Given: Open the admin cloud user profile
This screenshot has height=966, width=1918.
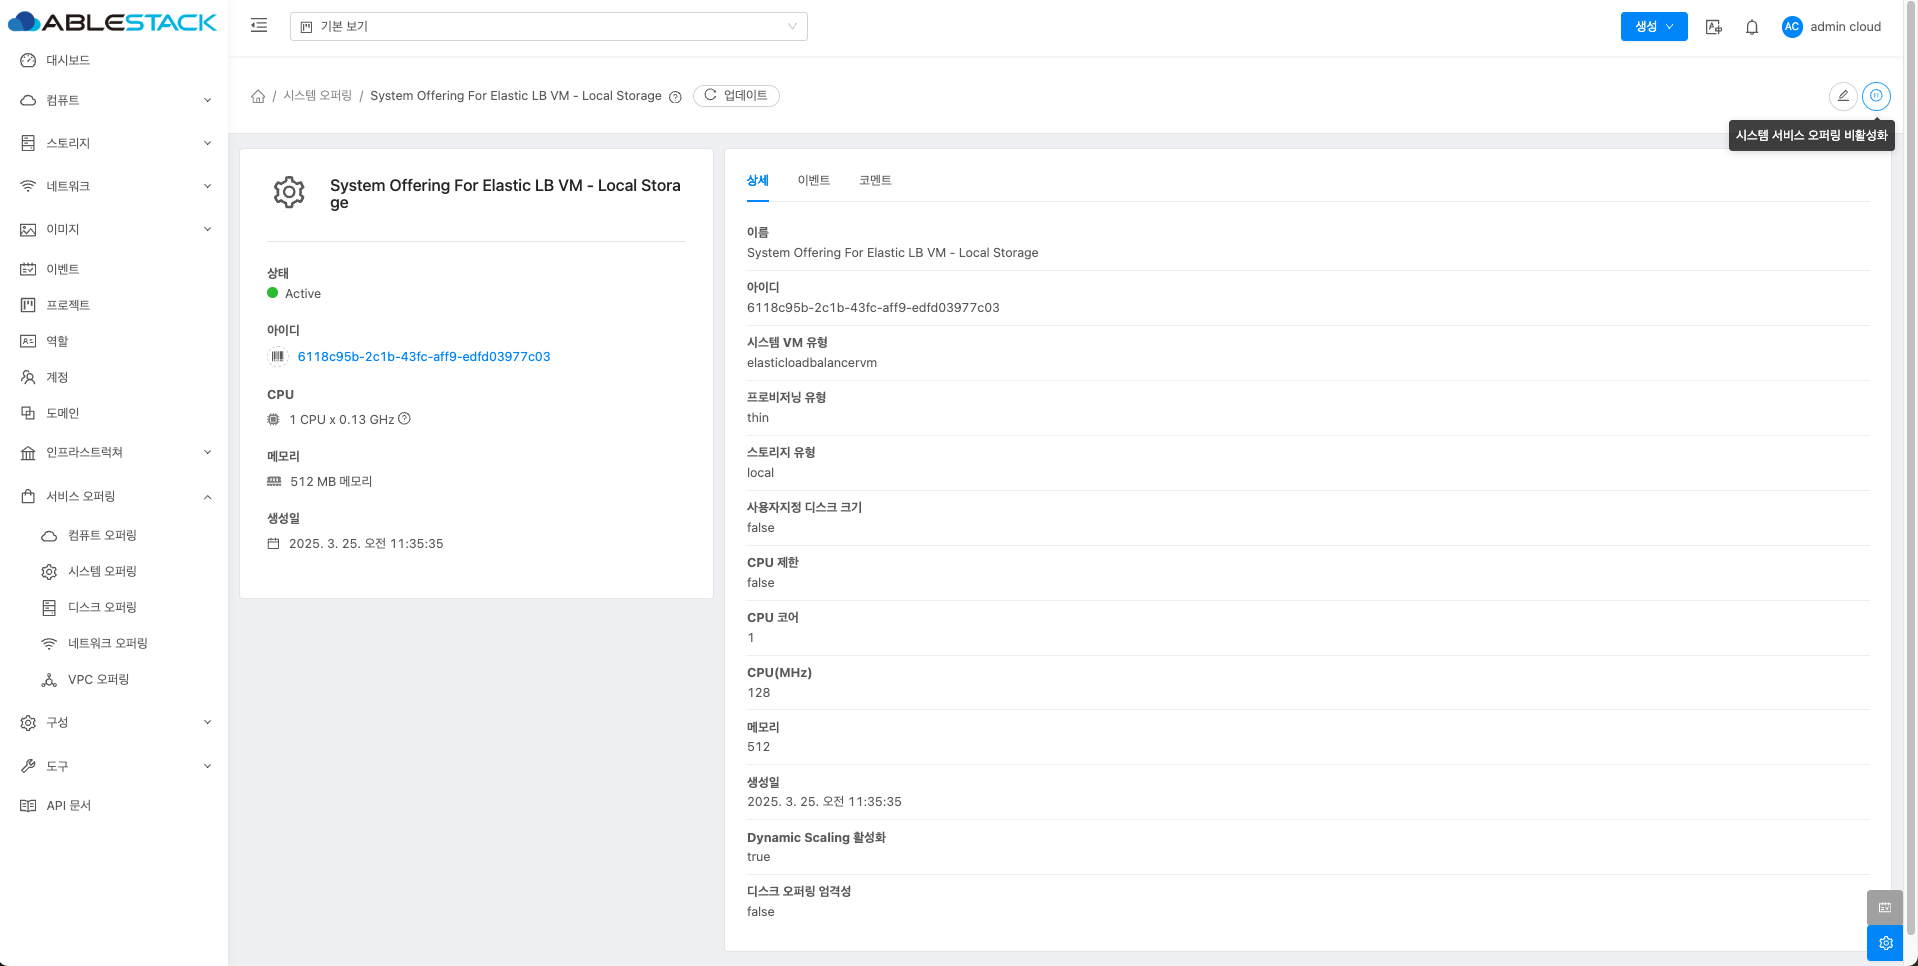Looking at the screenshot, I should point(1831,27).
